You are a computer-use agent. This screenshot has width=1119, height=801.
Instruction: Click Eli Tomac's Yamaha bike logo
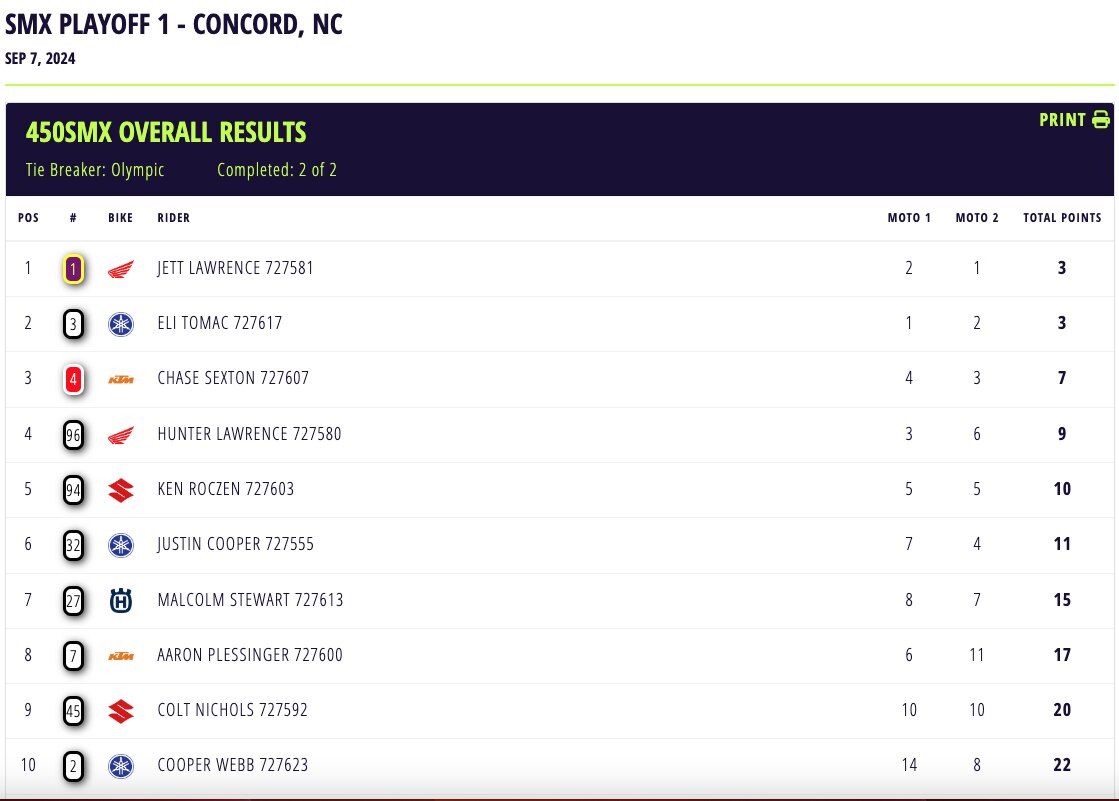click(121, 324)
